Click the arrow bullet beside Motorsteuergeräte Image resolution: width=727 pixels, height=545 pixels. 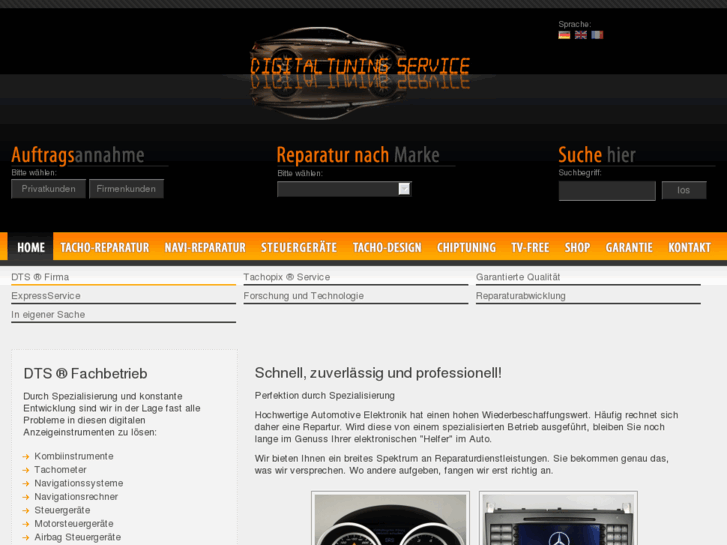(26, 524)
